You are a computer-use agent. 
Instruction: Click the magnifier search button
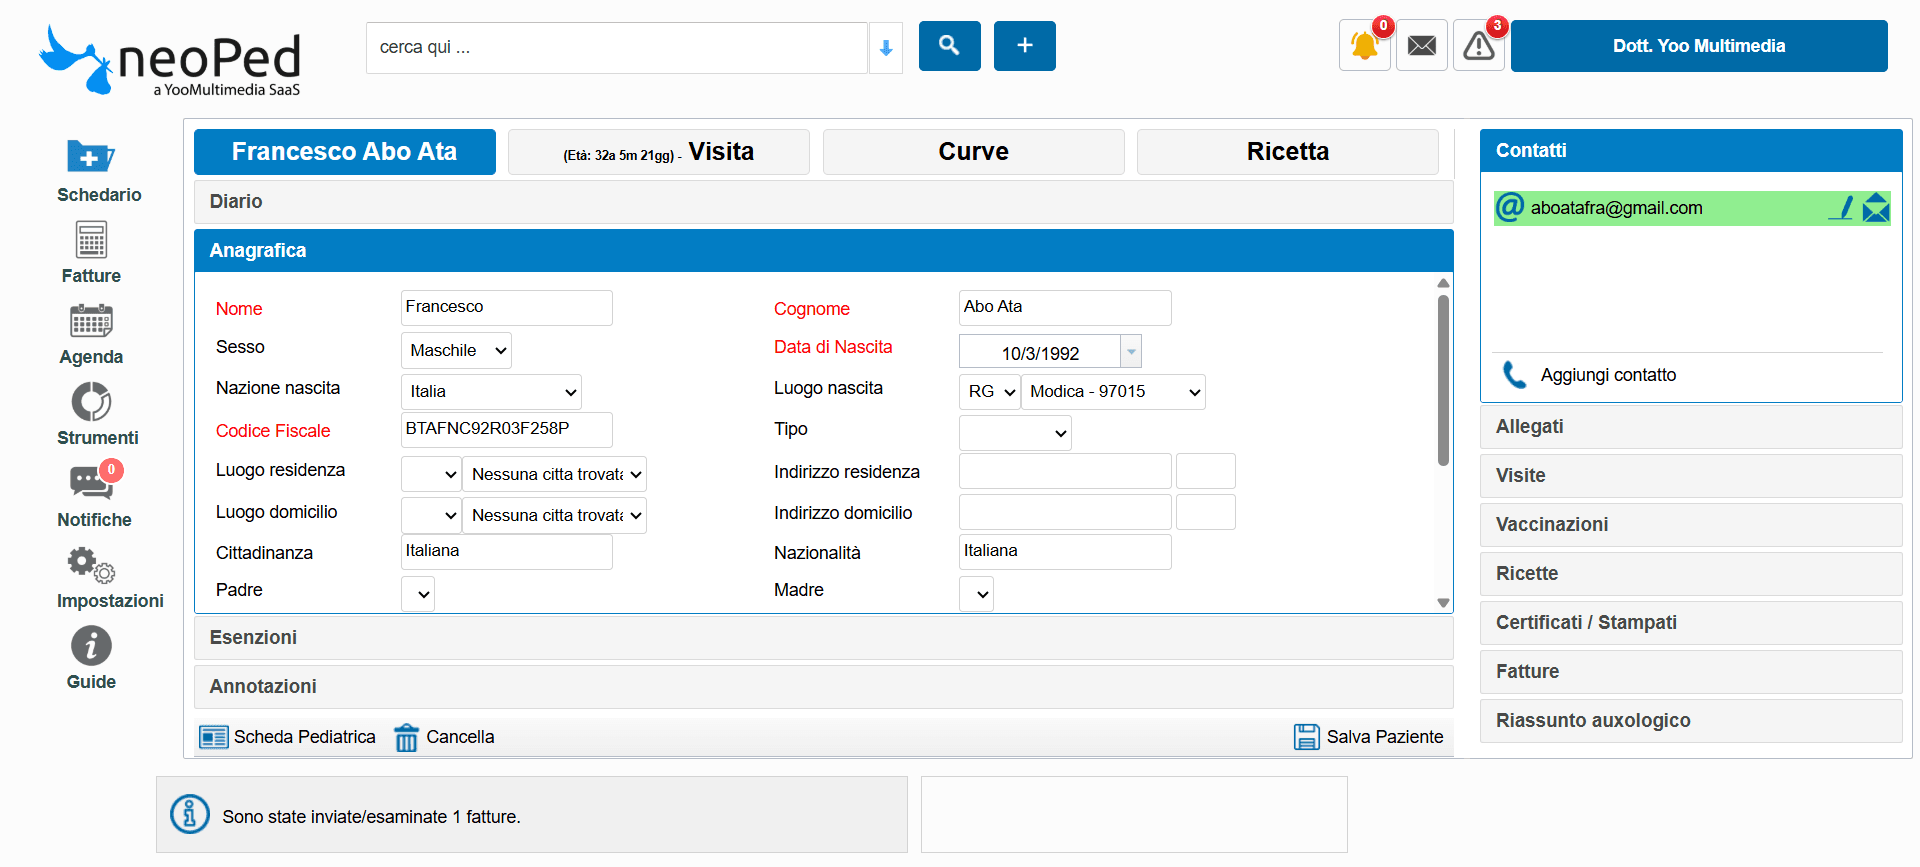tap(949, 46)
